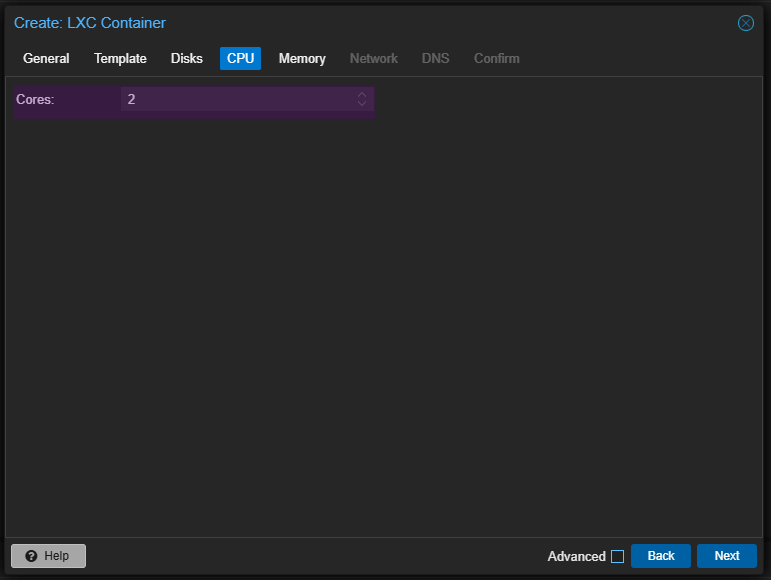Close the Create LXC Container dialog
The image size is (771, 580).
tap(745, 23)
